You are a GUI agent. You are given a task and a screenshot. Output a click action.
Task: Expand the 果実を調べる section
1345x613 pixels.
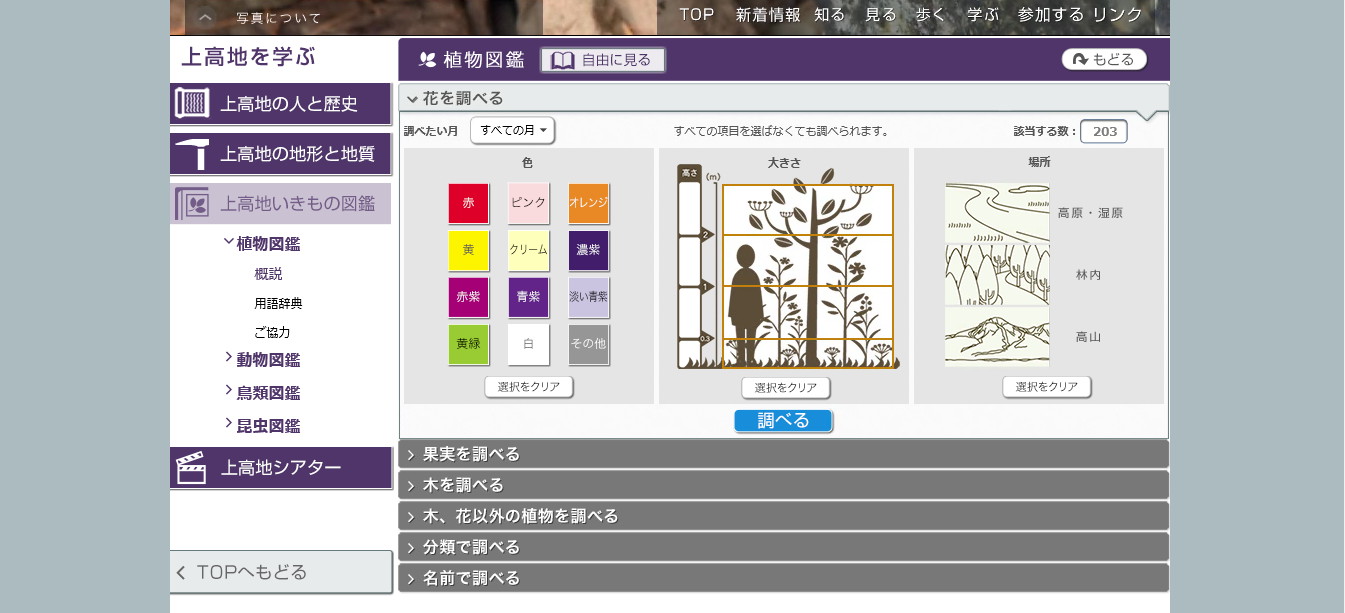[783, 454]
